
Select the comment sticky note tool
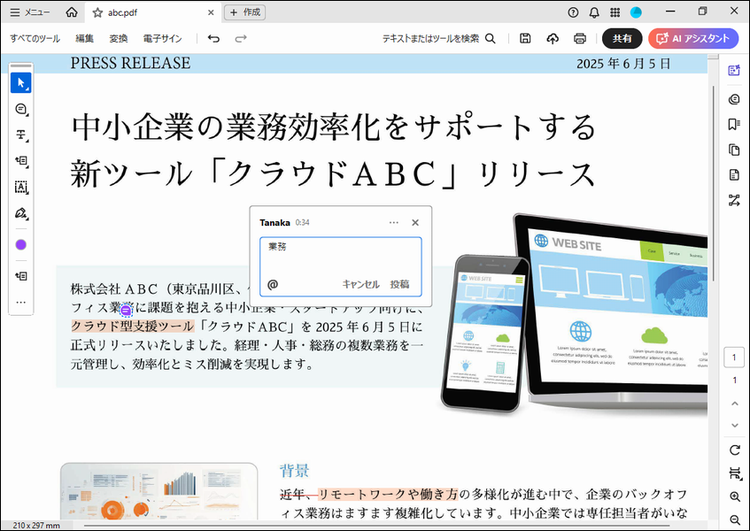(x=21, y=109)
